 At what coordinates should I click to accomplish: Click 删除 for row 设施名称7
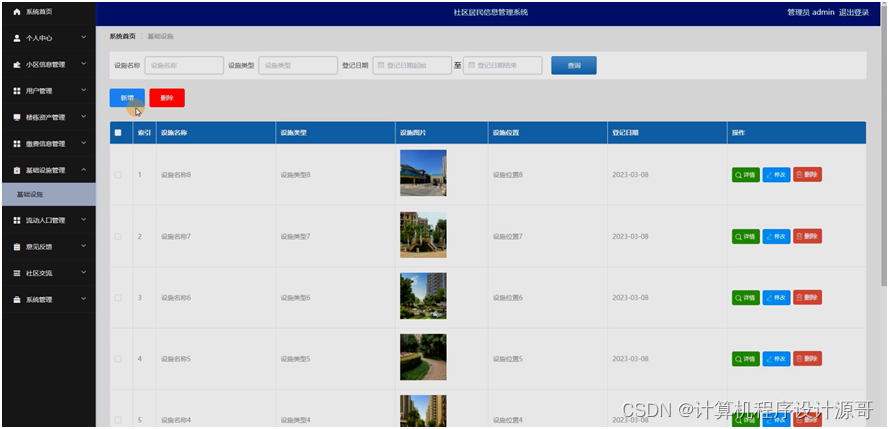point(807,236)
